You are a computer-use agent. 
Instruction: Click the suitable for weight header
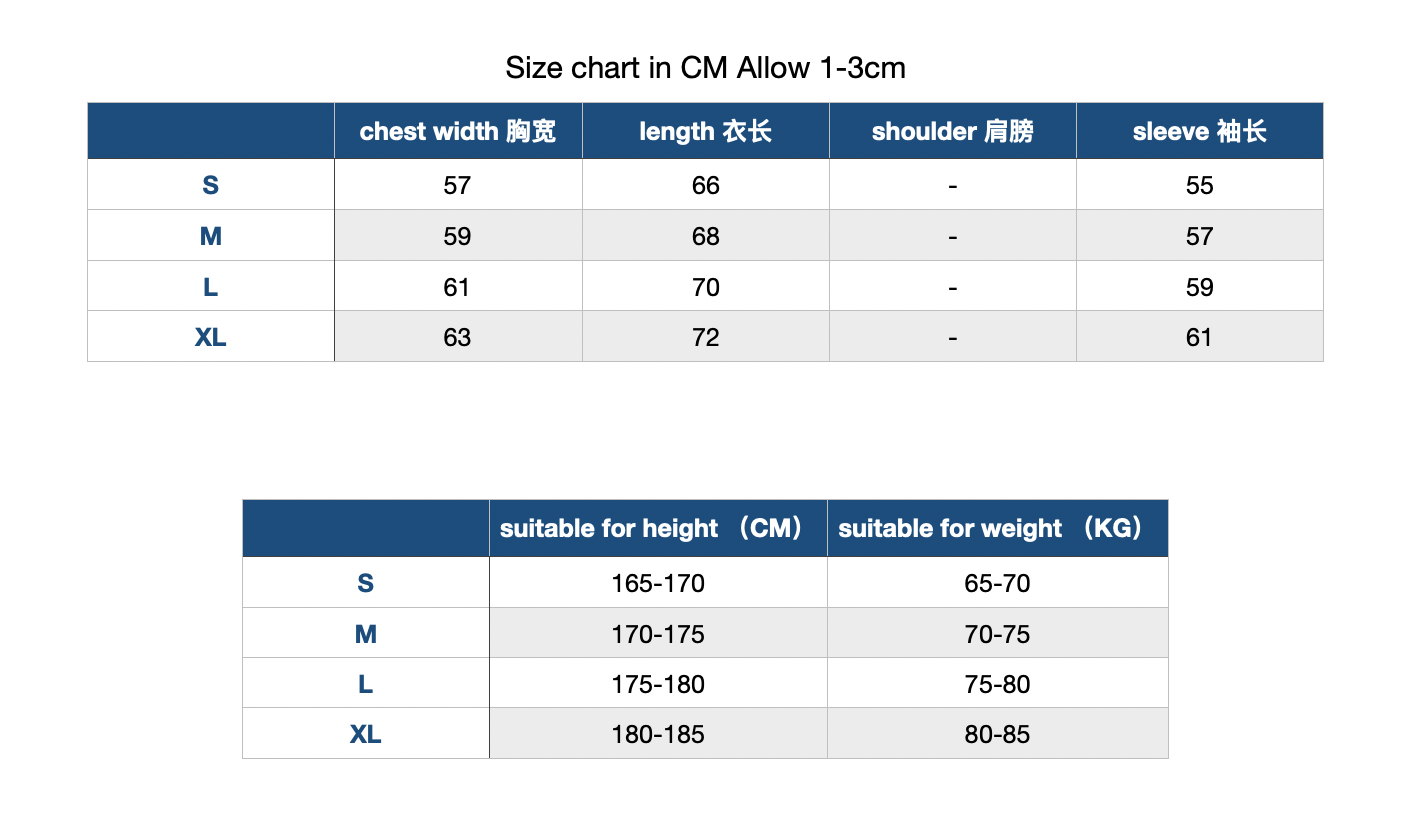pyautogui.click(x=998, y=528)
